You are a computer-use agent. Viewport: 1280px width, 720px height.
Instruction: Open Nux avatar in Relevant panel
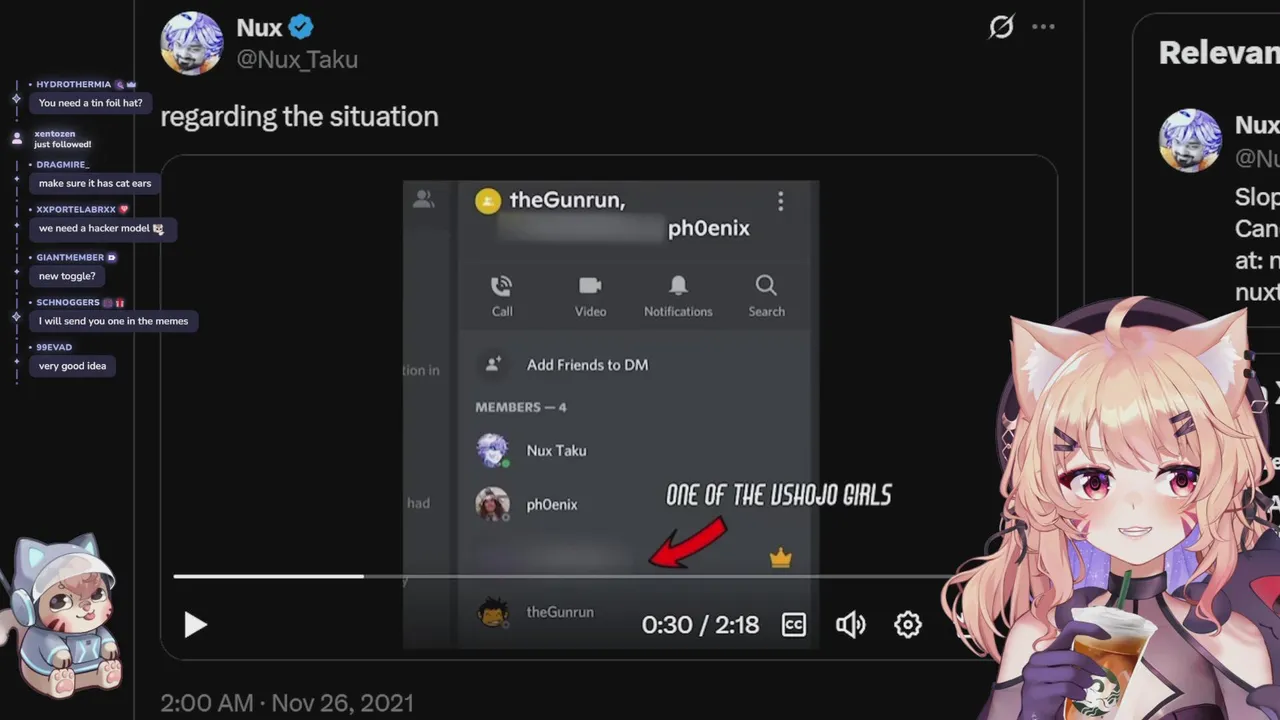pos(1190,141)
